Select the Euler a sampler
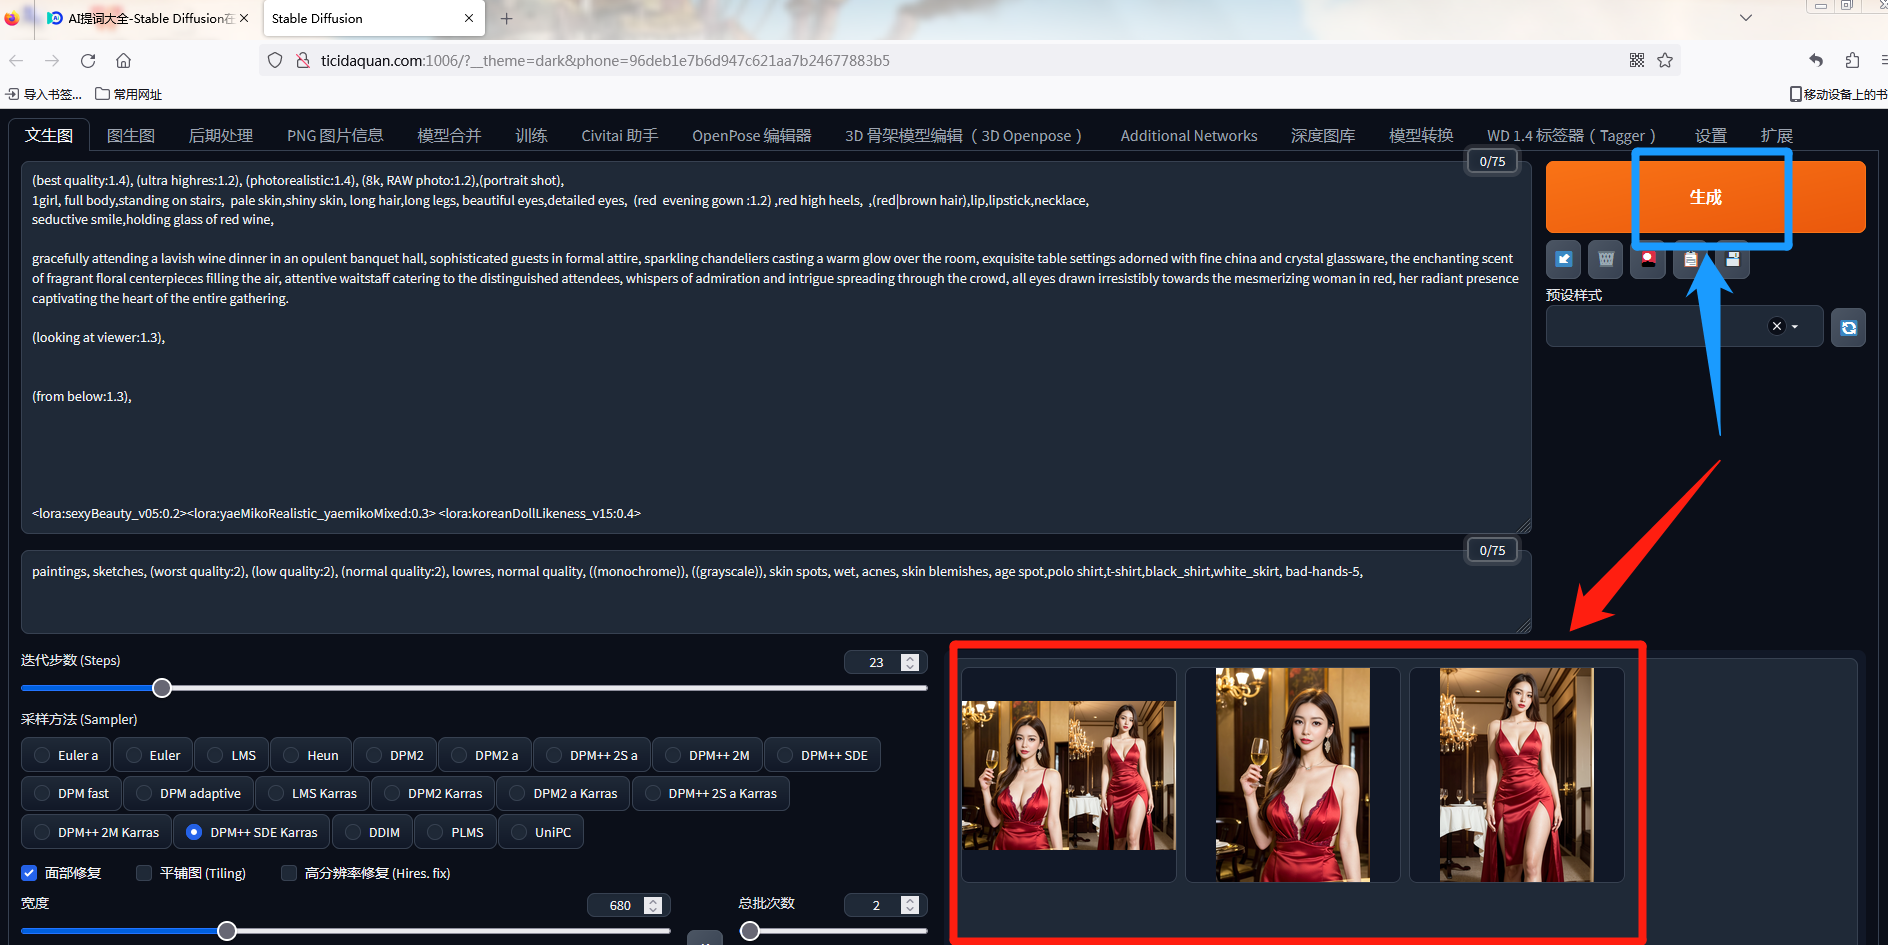1888x945 pixels. pyautogui.click(x=42, y=755)
